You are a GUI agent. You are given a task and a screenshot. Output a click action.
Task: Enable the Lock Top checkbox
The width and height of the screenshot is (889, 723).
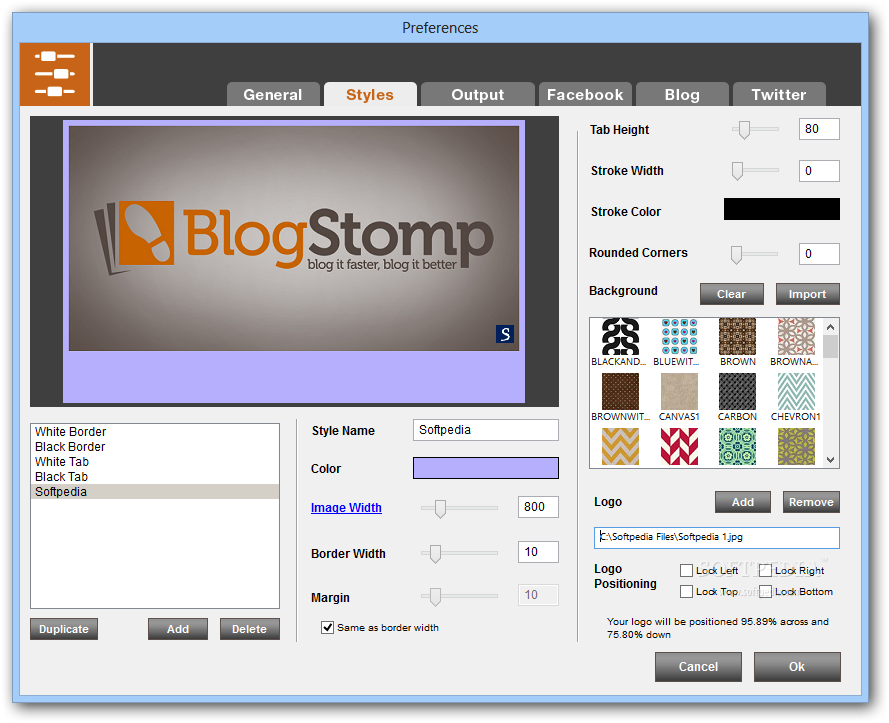[686, 591]
